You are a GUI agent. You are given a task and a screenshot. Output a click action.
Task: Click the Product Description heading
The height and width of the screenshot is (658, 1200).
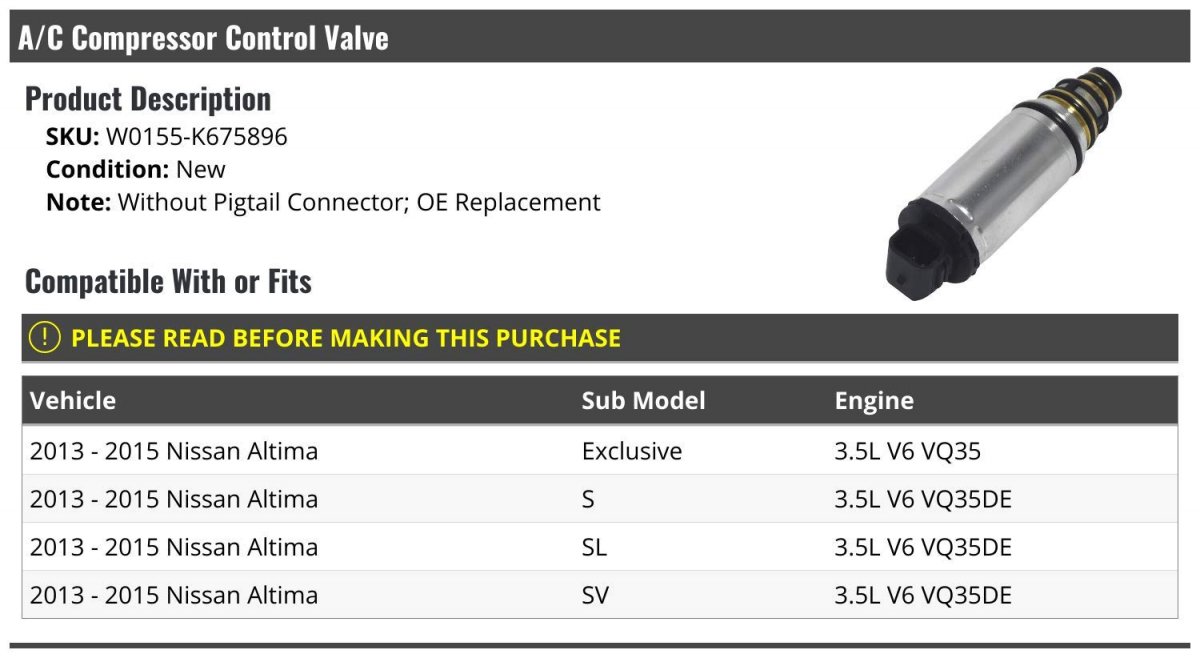(148, 99)
